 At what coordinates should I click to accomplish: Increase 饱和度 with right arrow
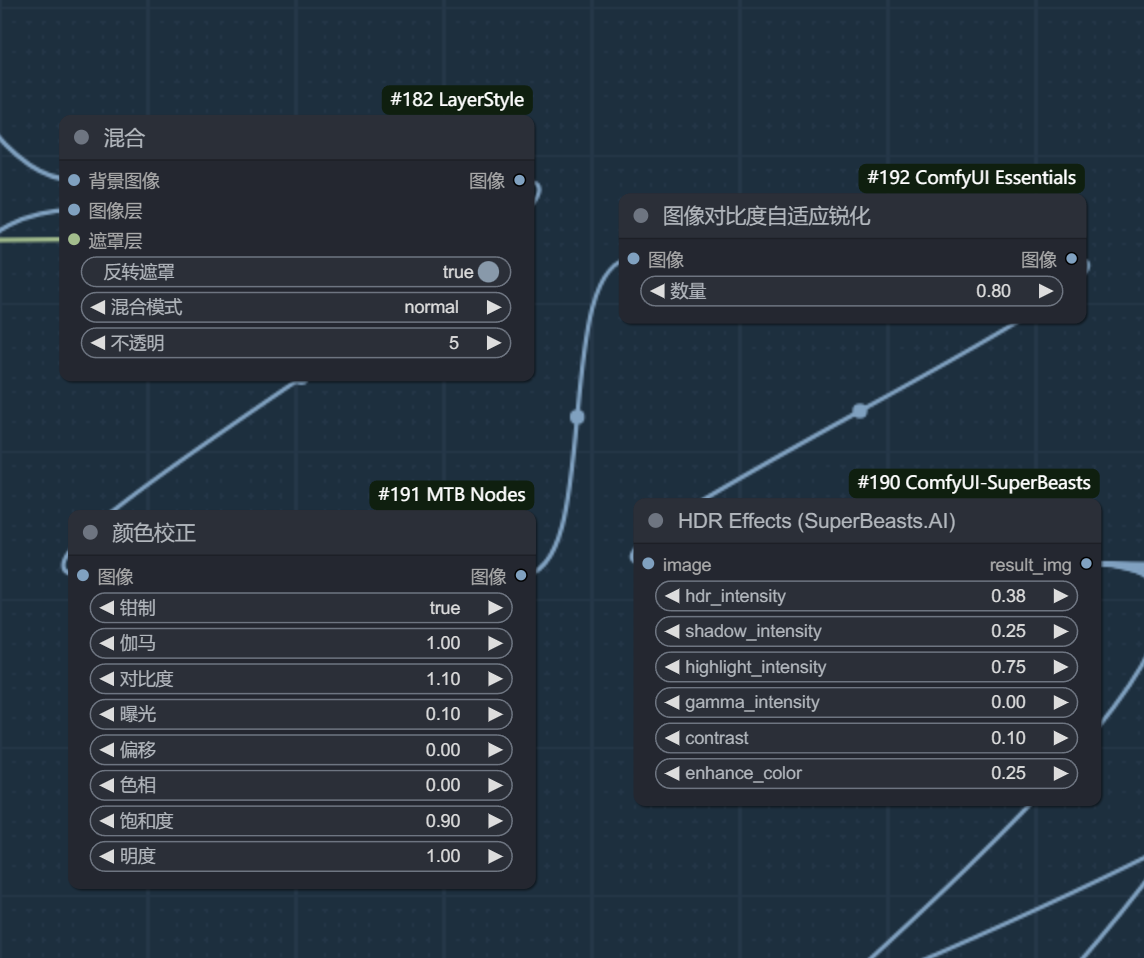click(495, 821)
